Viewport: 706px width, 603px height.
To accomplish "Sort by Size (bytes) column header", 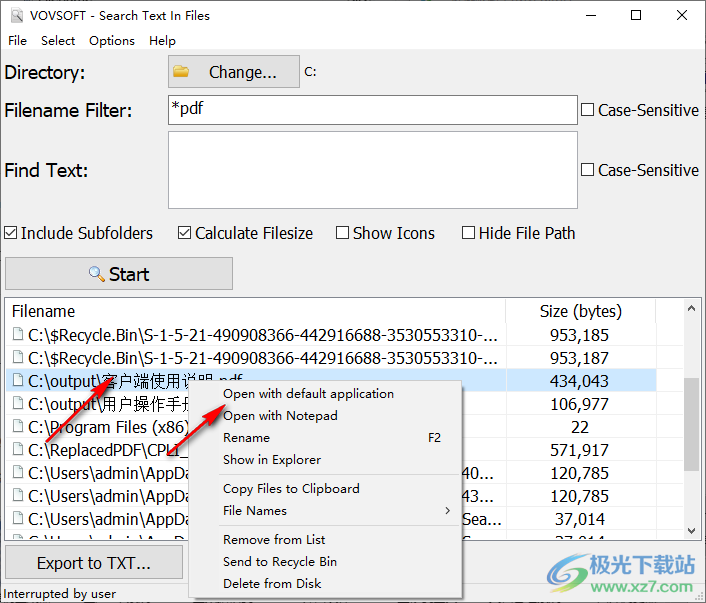I will pos(580,311).
